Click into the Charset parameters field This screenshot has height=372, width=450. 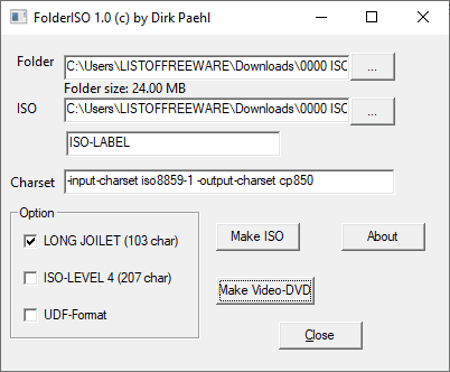[x=229, y=182]
